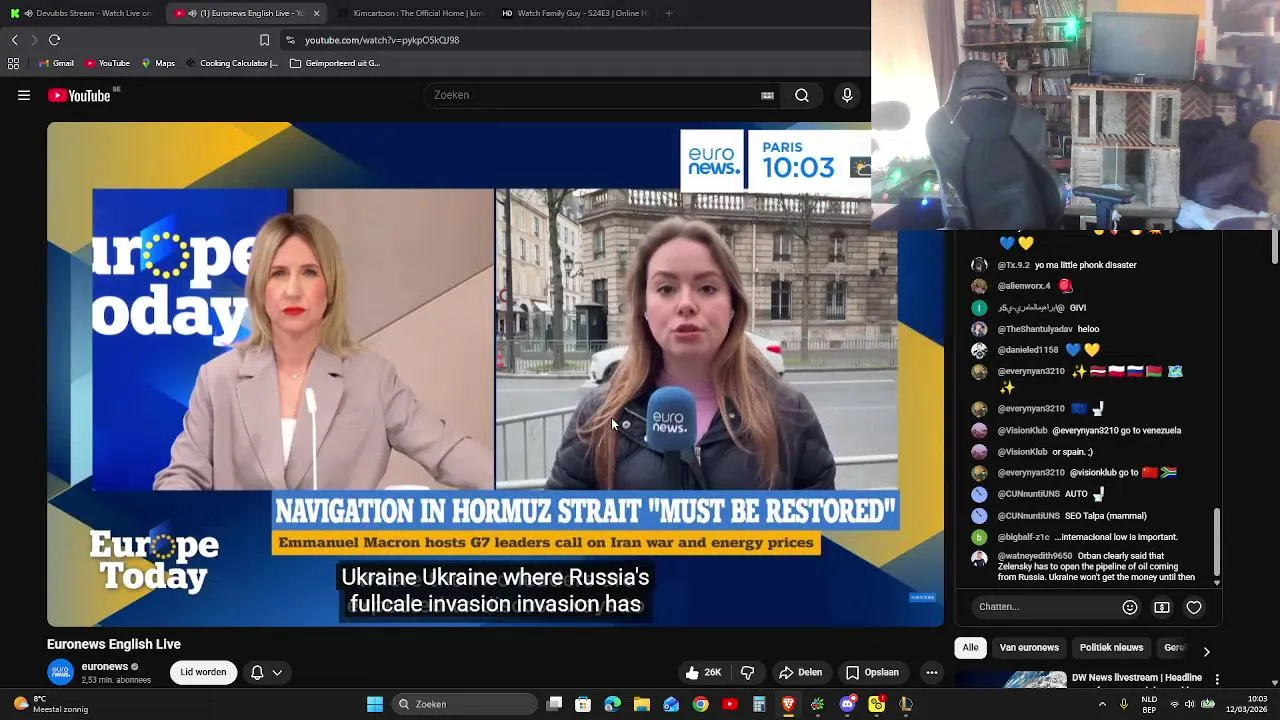Image resolution: width=1280 pixels, height=720 pixels.
Task: Show next filter chips with right arrow
Action: (x=1206, y=651)
